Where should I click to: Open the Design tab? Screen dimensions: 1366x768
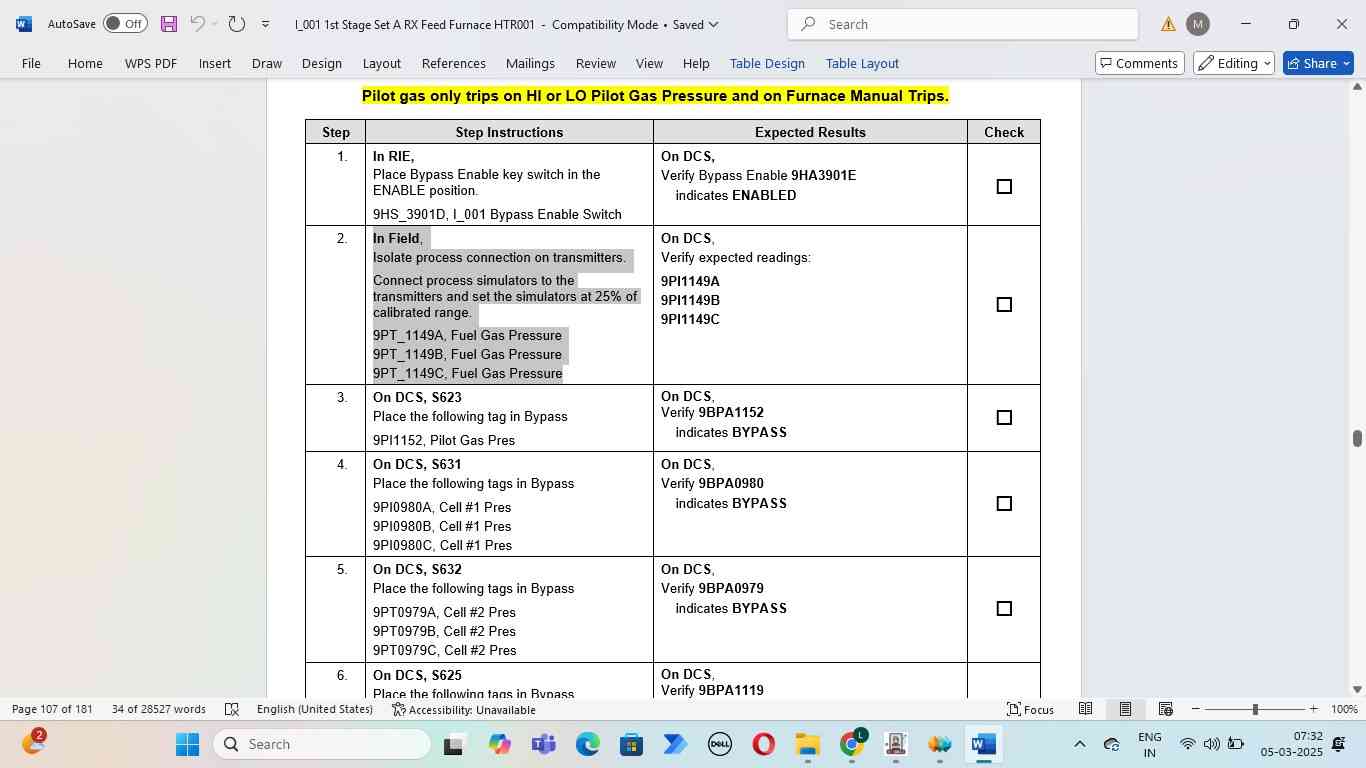pos(322,63)
